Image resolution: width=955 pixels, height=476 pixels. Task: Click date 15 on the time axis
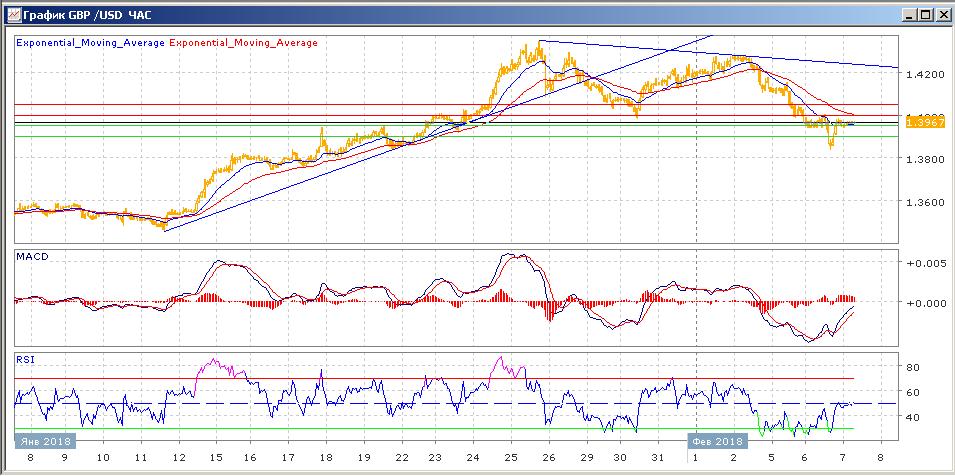point(217,458)
